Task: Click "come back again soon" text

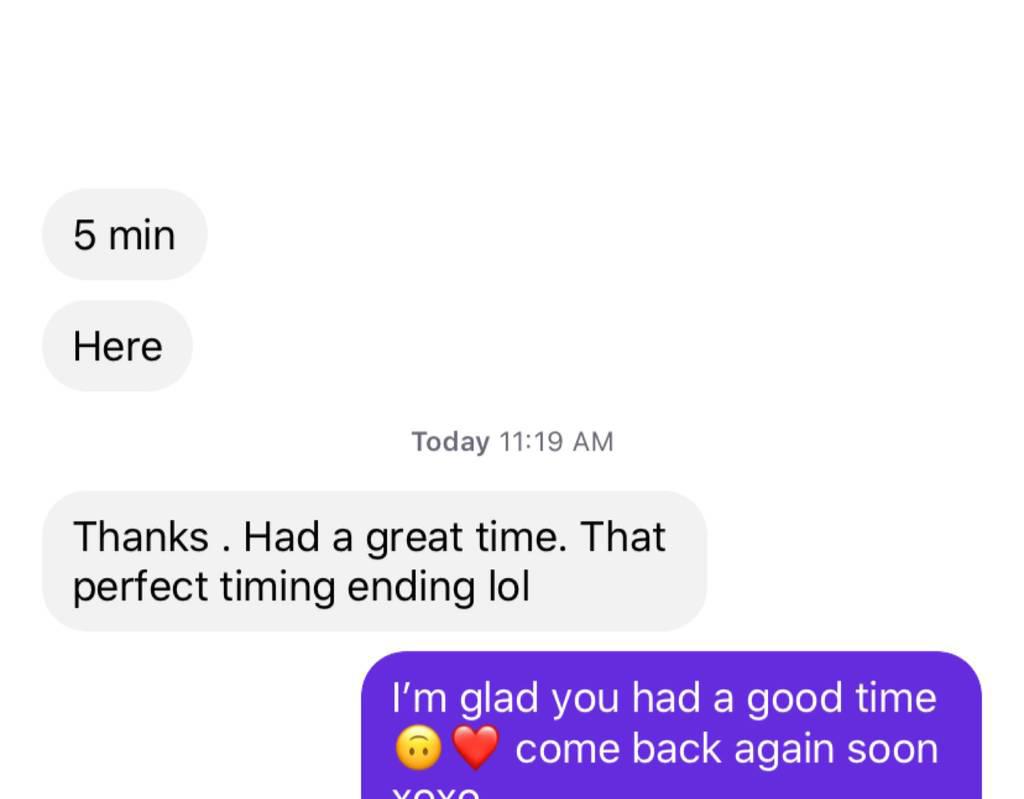Action: pyautogui.click(x=726, y=749)
